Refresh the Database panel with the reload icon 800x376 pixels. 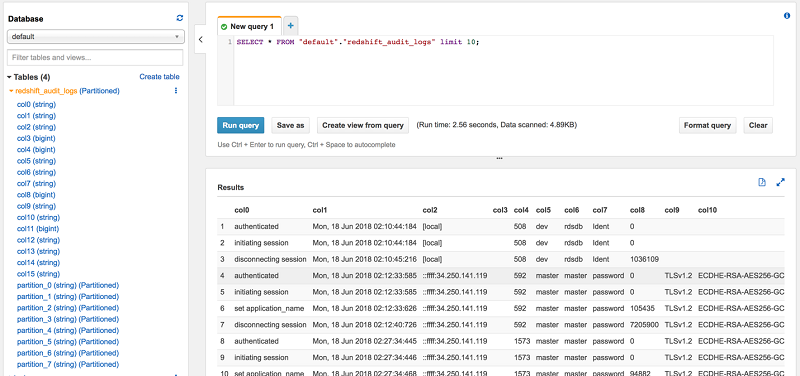(179, 18)
